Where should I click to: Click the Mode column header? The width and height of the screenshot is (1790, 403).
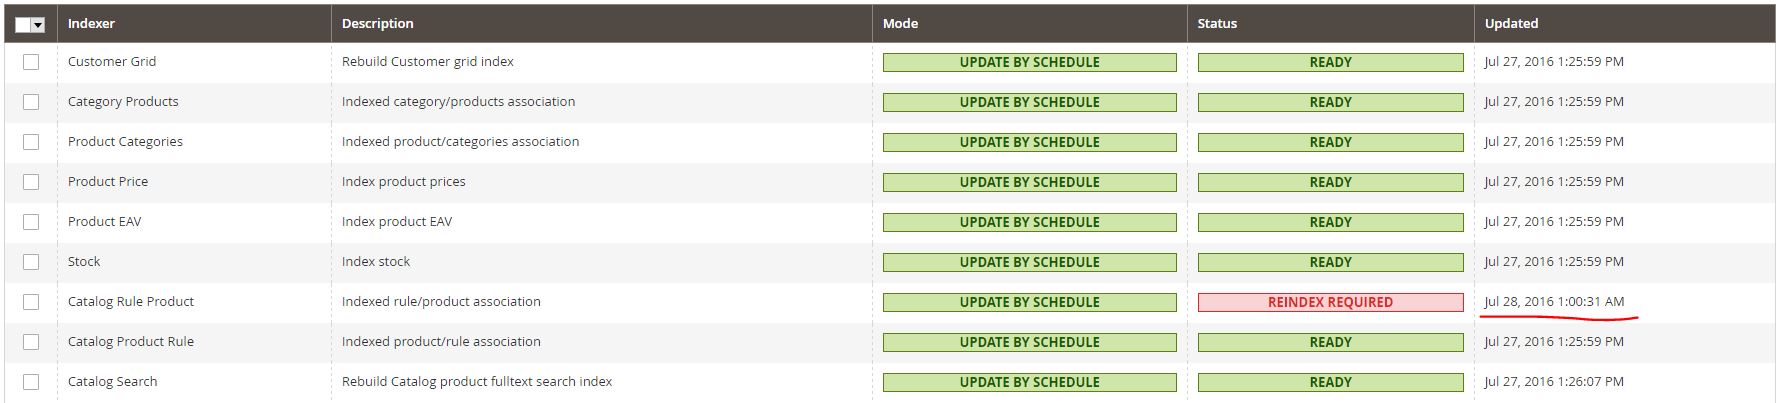click(x=900, y=23)
